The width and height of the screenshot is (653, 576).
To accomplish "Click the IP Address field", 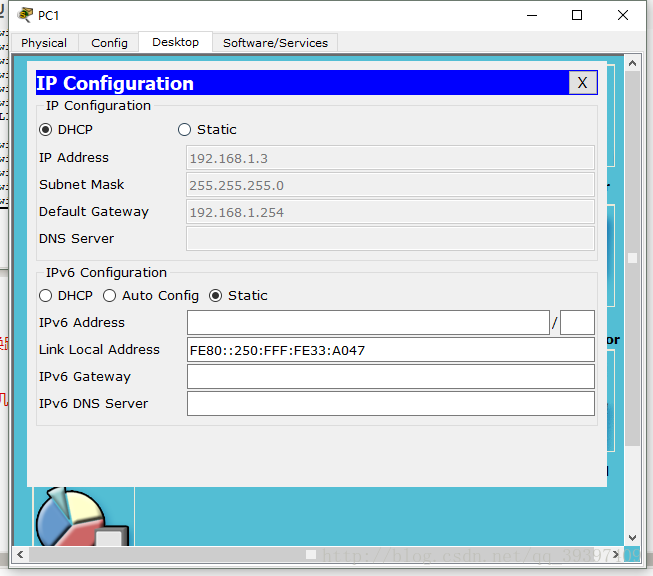I will (x=390, y=158).
